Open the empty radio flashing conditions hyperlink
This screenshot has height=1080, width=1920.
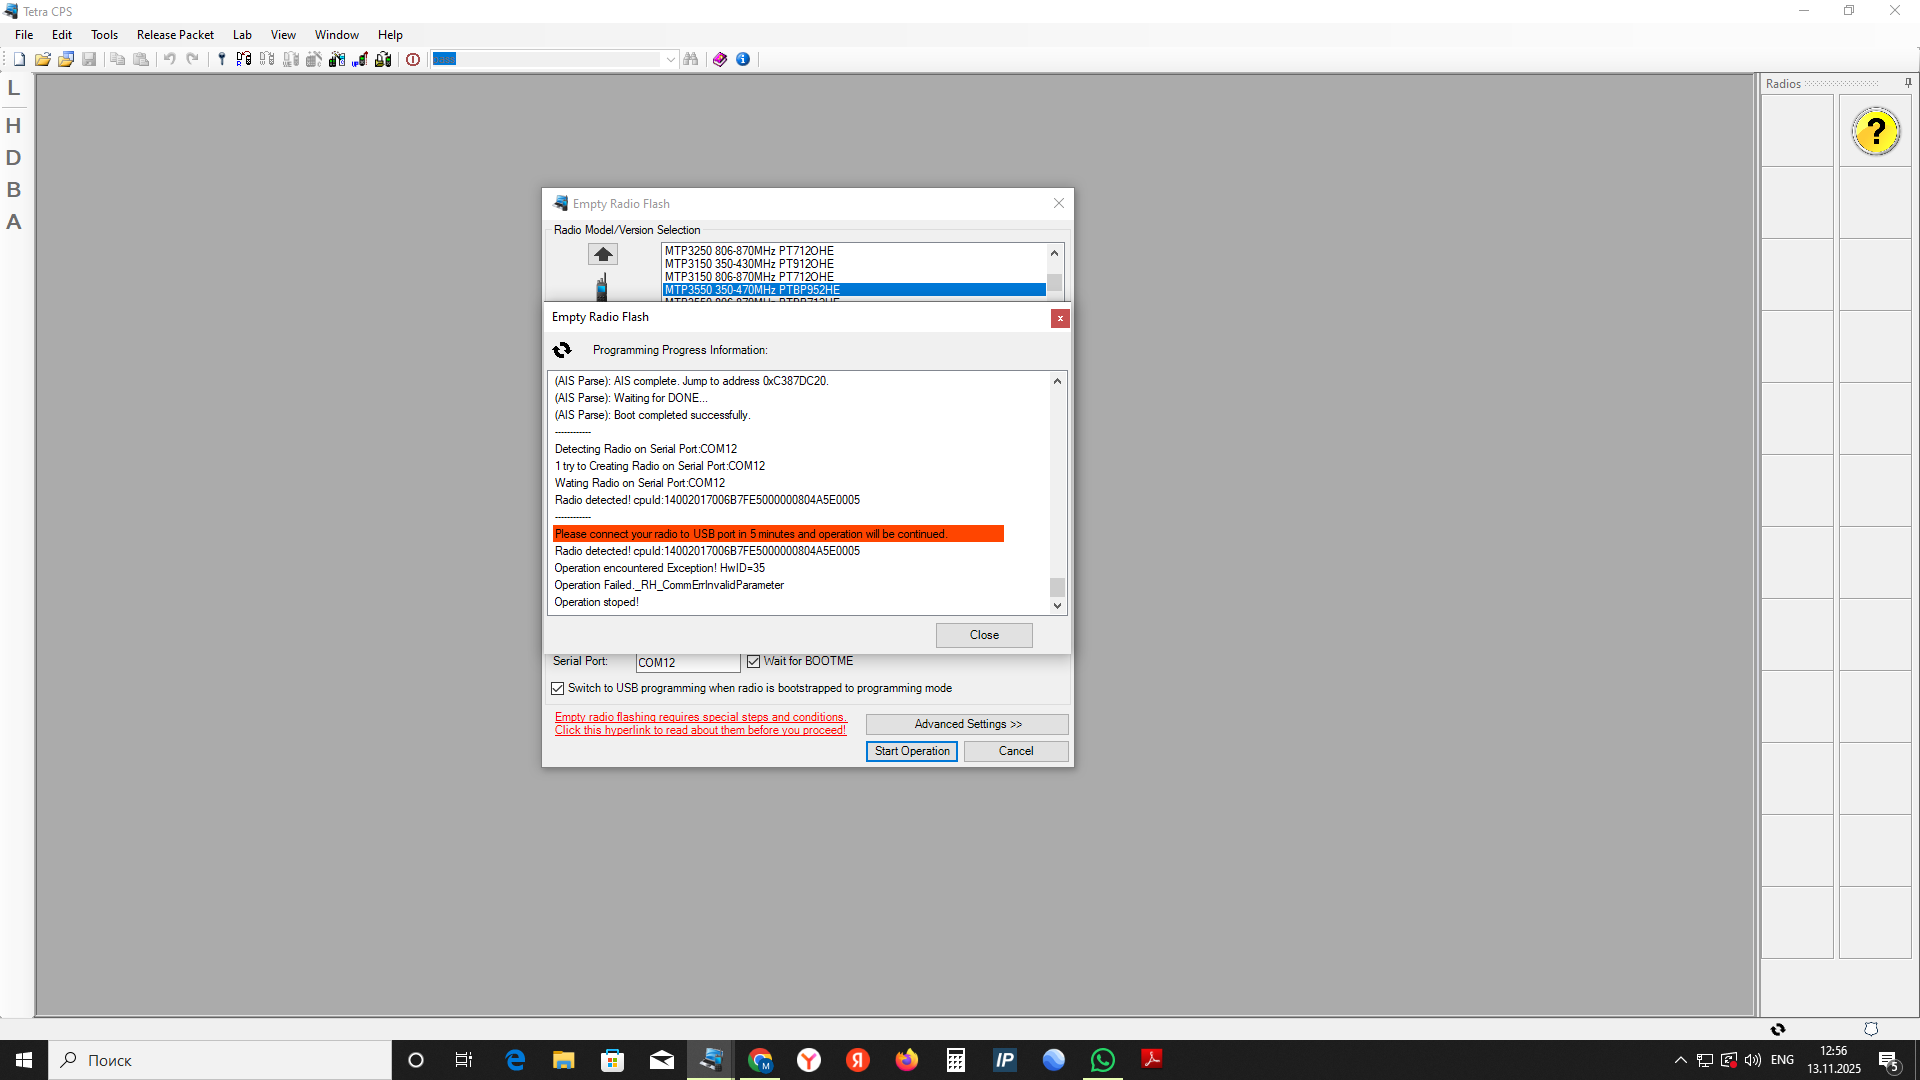tap(700, 724)
